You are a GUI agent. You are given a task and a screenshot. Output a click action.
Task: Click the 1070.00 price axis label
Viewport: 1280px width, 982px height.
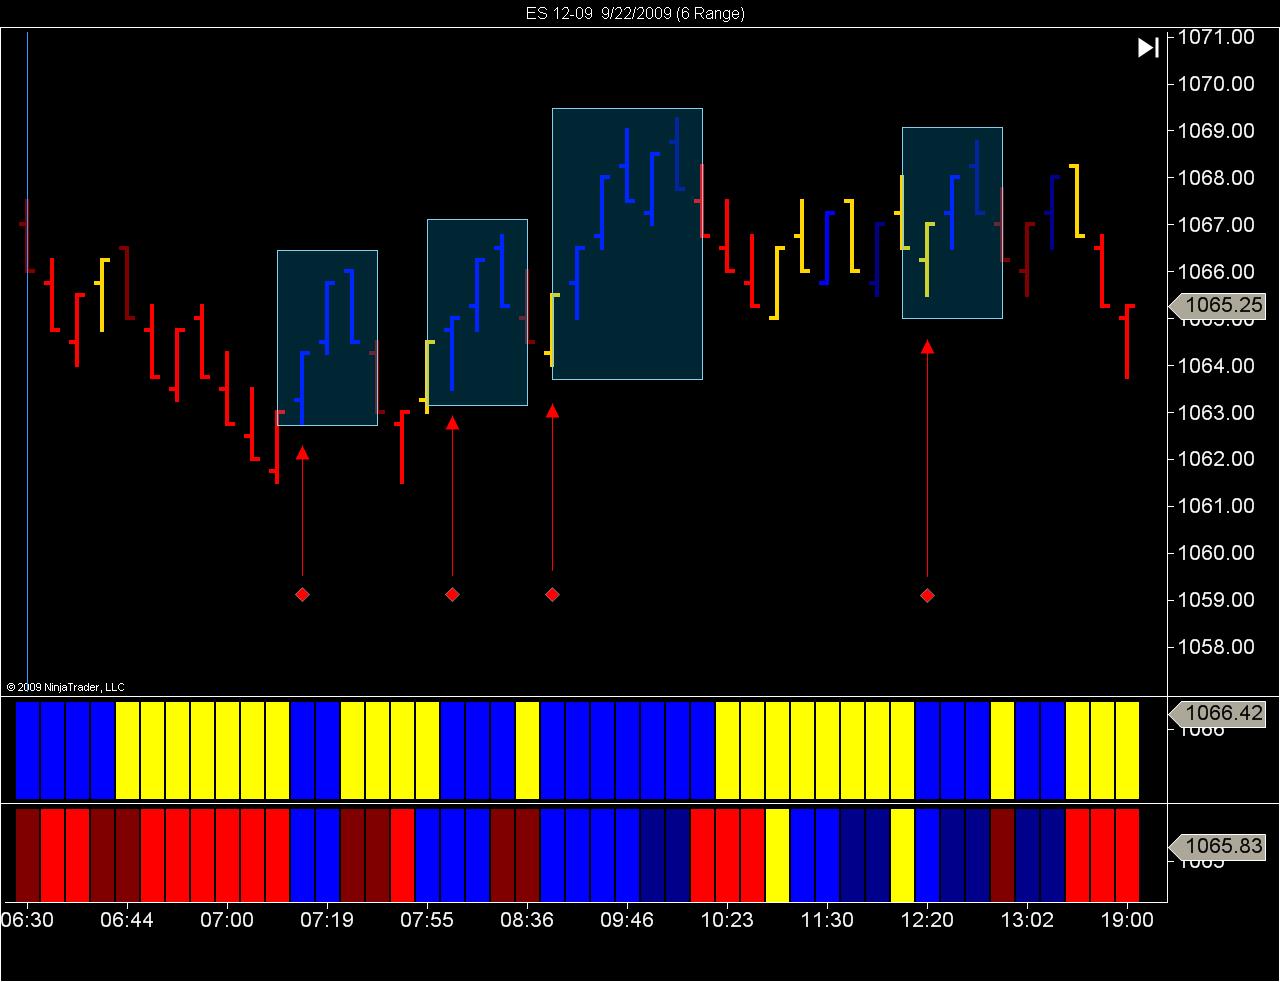[1216, 84]
